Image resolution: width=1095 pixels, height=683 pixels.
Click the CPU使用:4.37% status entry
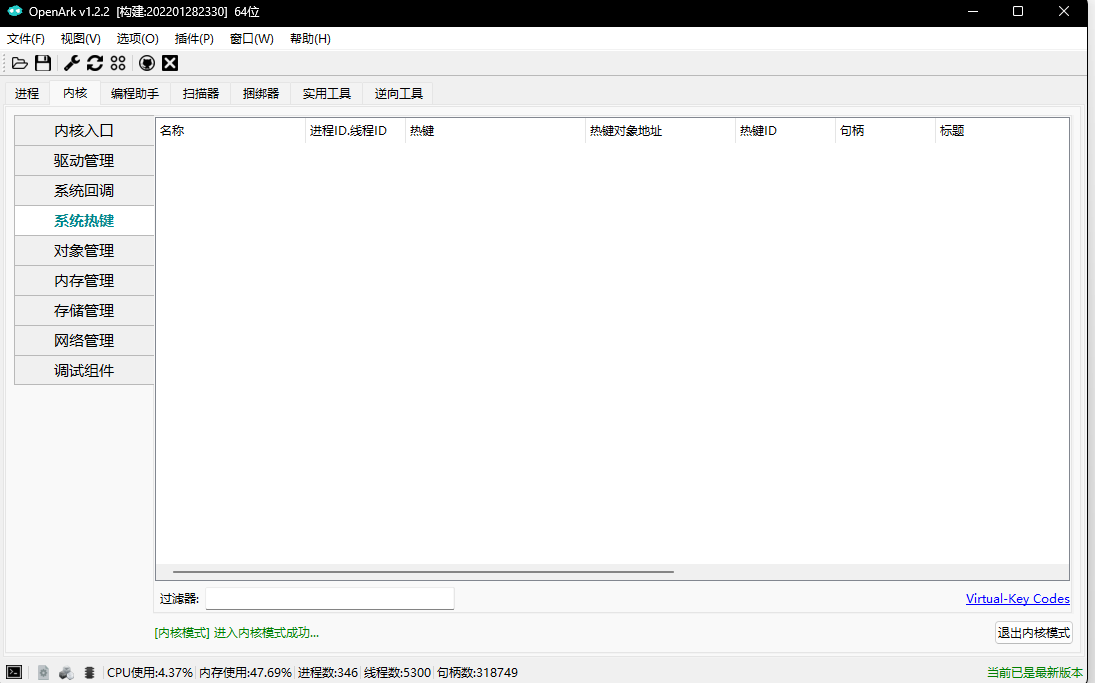click(x=149, y=673)
